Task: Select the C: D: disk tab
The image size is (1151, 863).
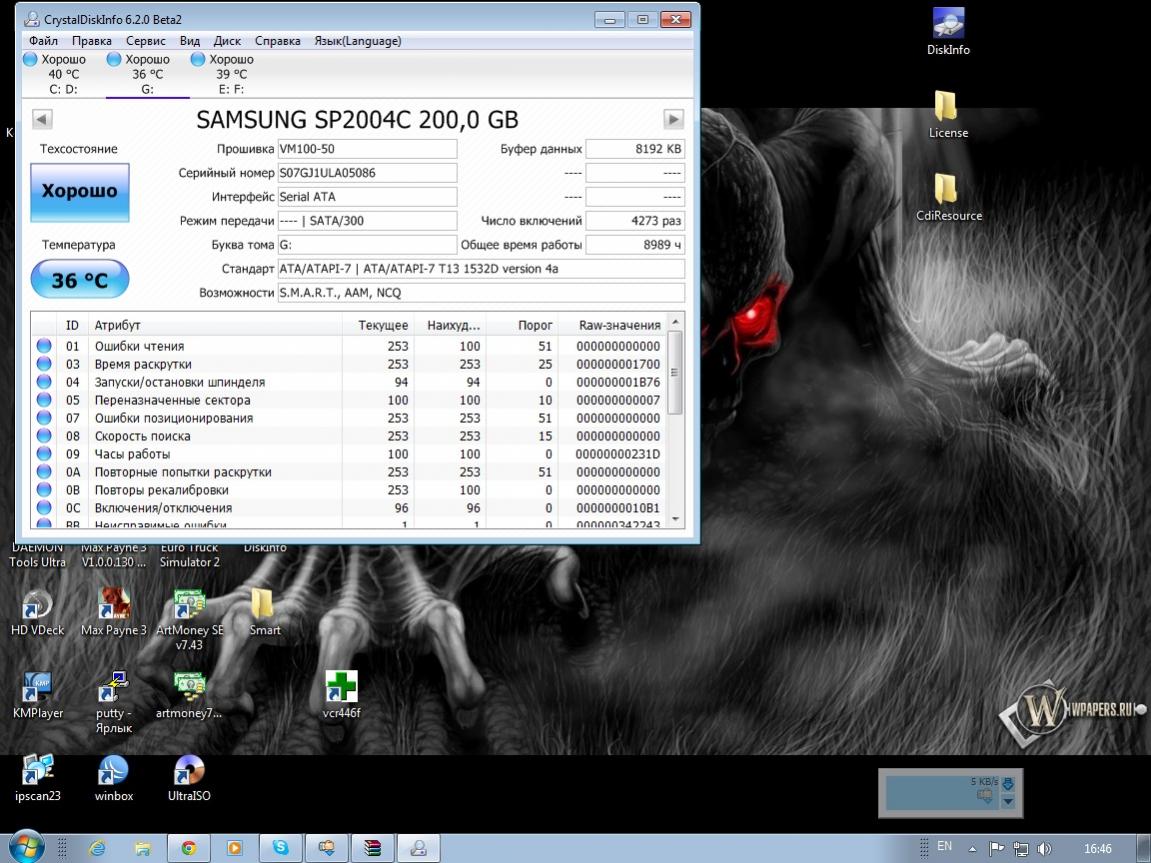Action: point(62,74)
